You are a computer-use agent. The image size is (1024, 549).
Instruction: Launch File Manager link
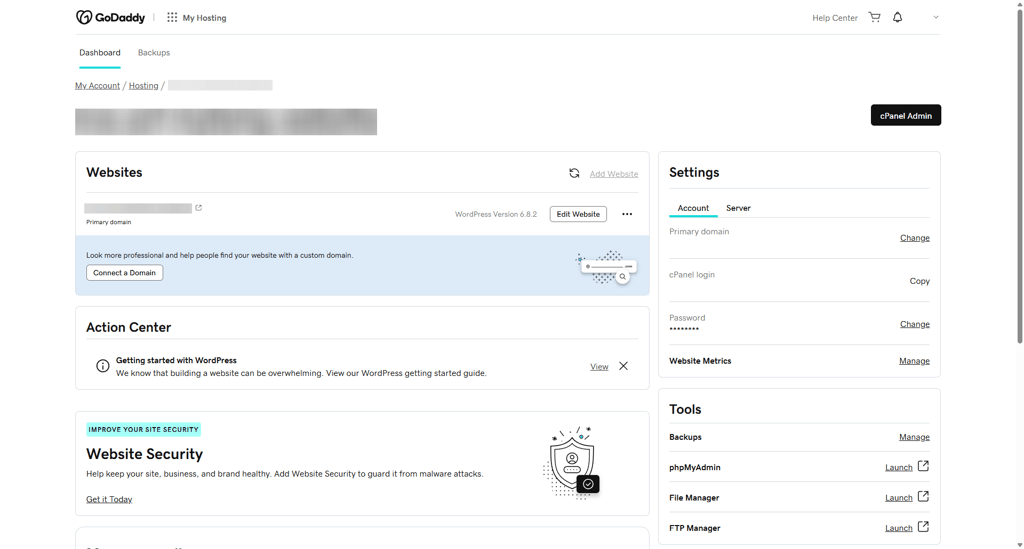899,498
